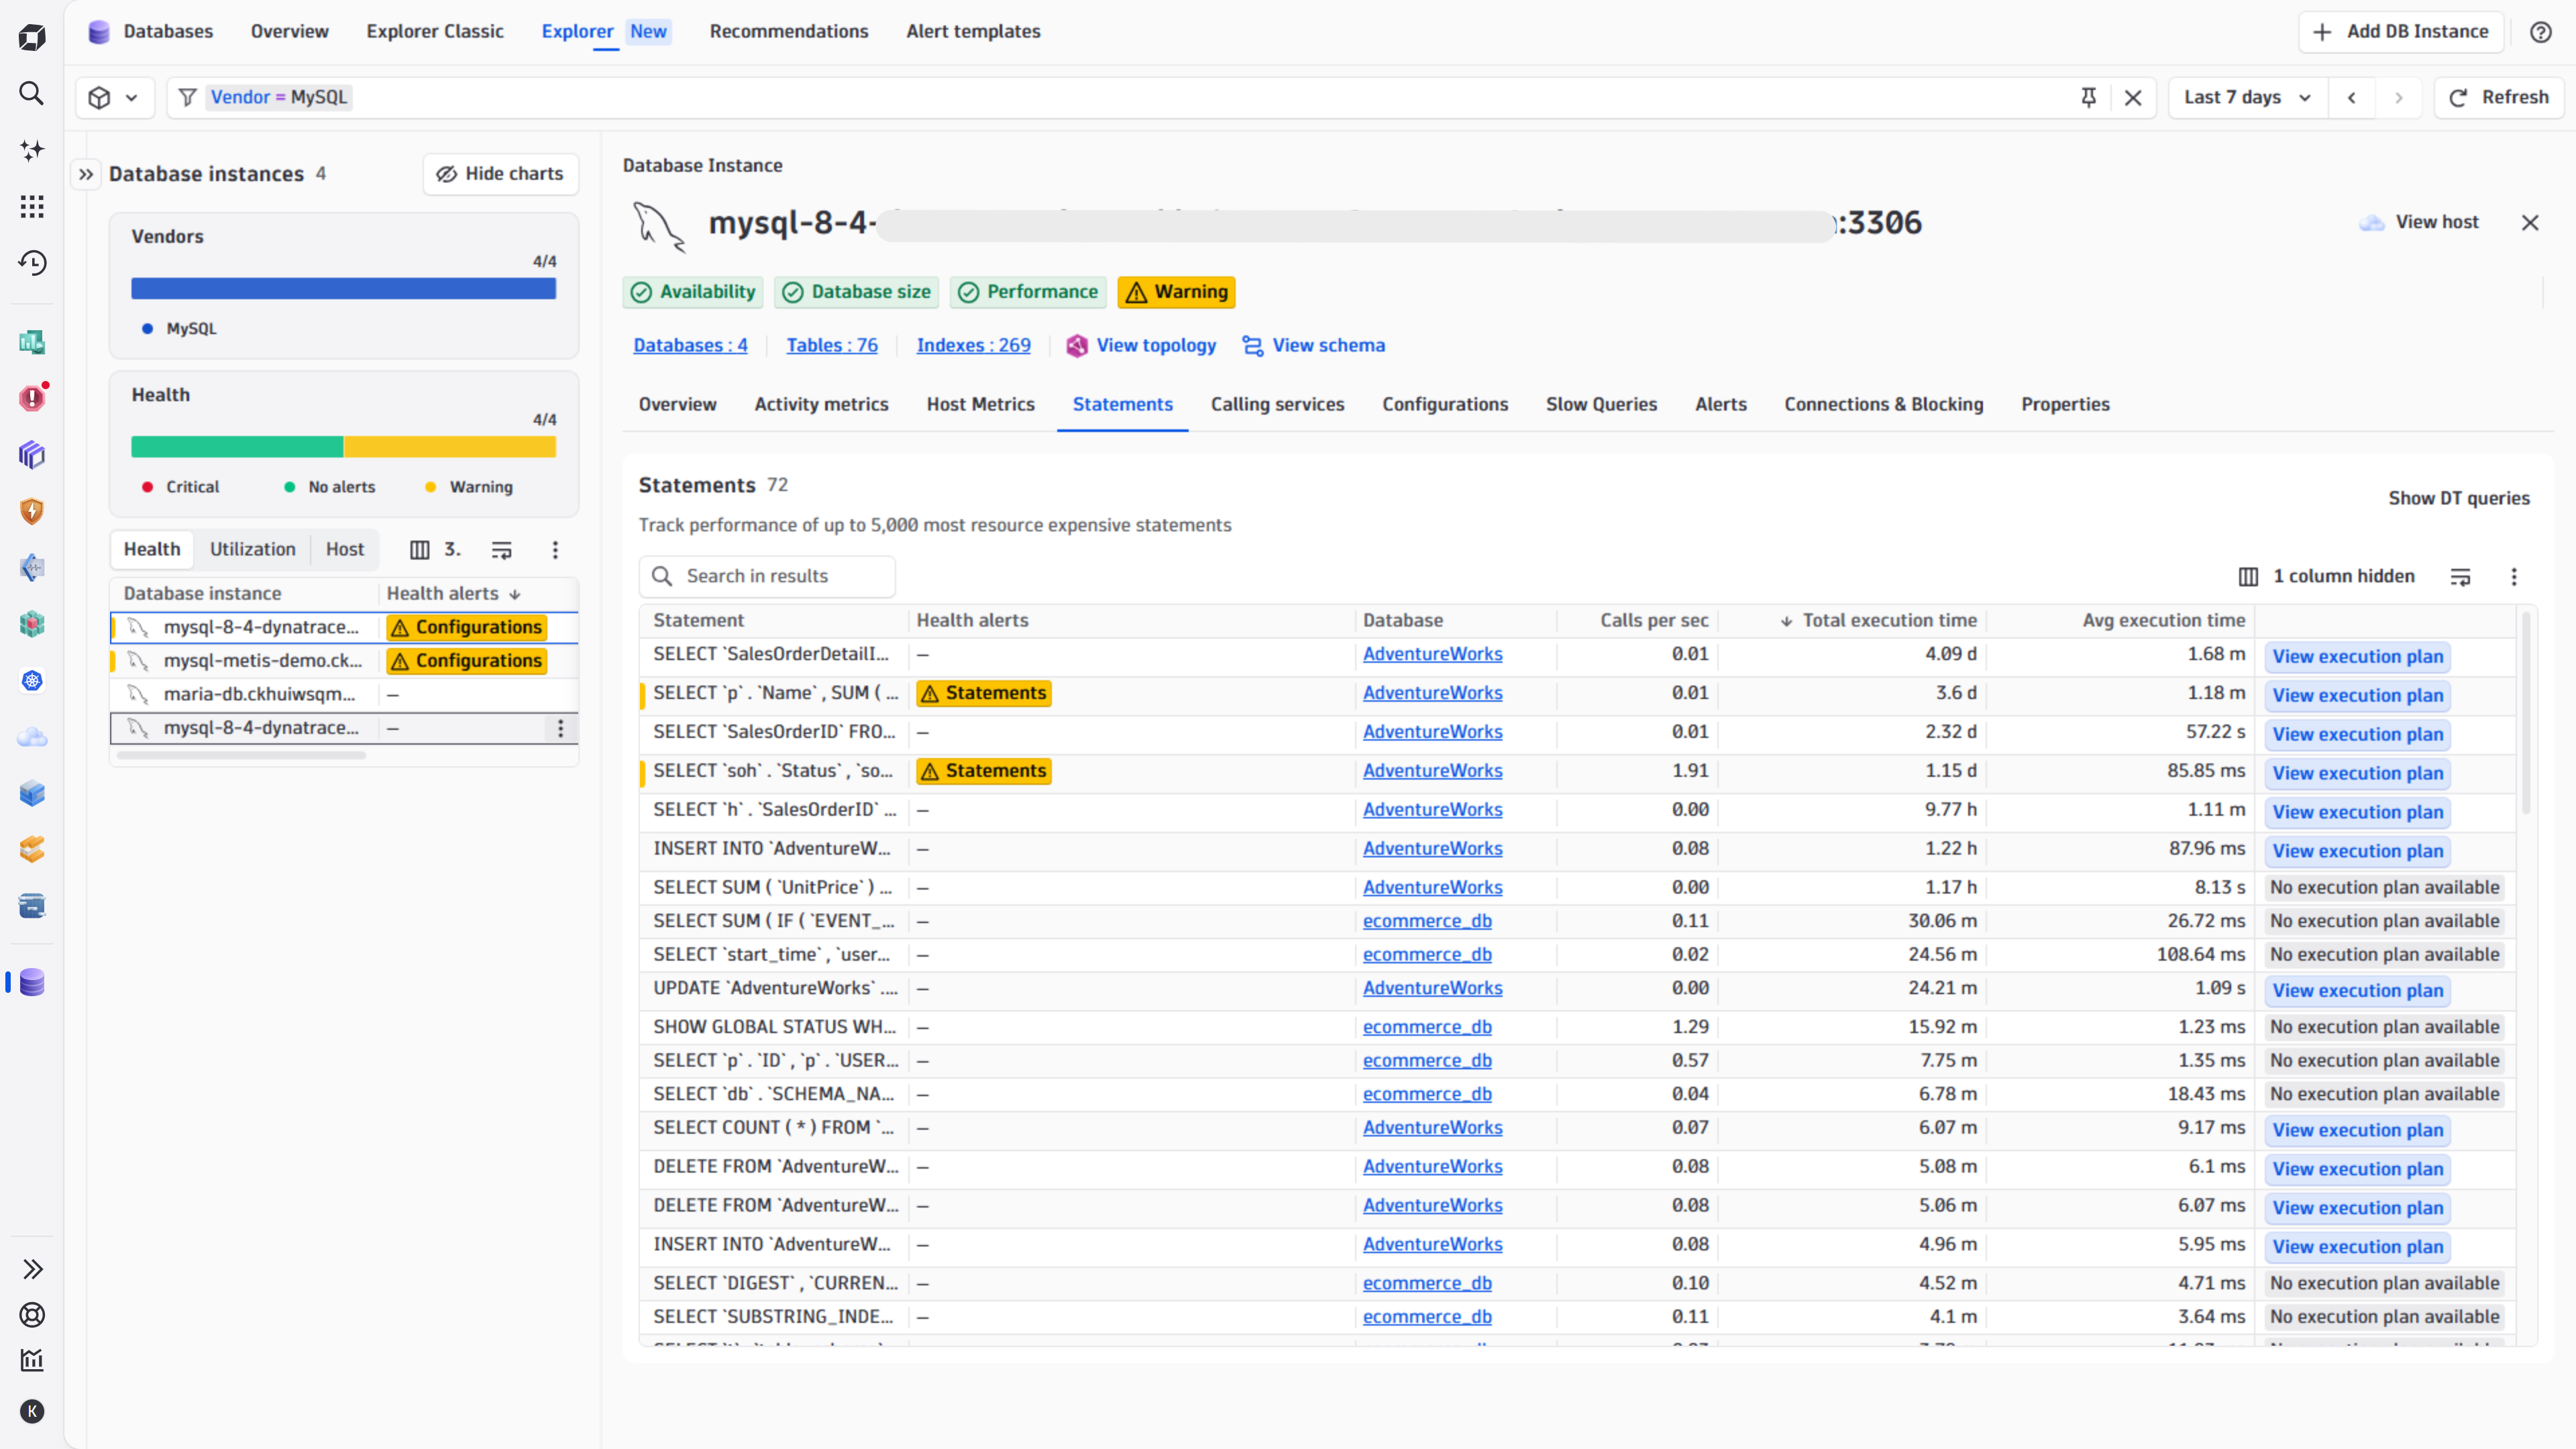This screenshot has height=1449, width=2576.
Task: Open the Databases app icon in sidebar
Action: pos(32,982)
